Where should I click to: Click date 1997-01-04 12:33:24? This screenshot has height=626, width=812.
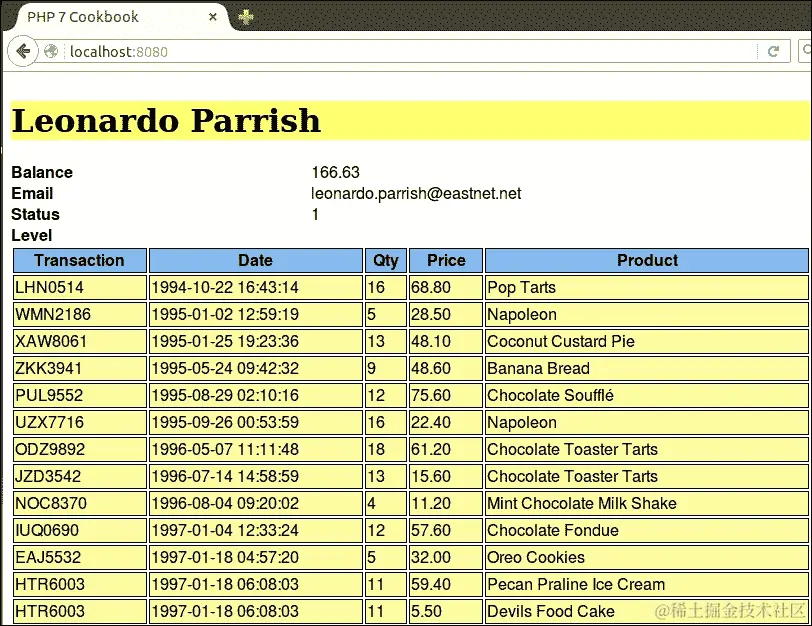[256, 530]
